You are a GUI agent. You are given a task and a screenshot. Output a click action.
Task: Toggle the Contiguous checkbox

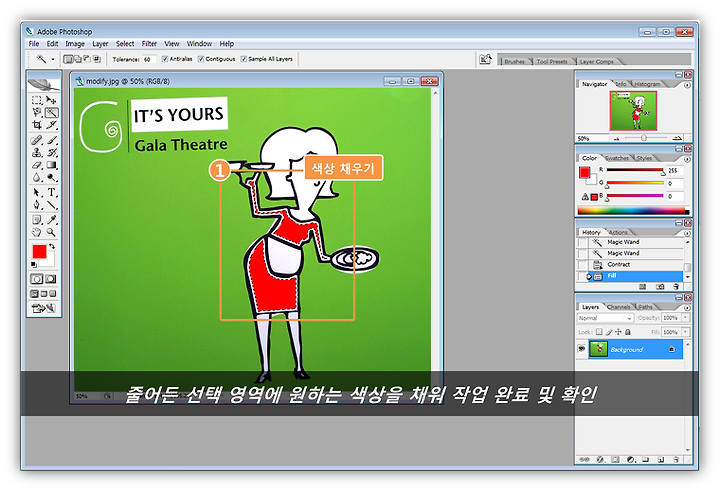(201, 59)
